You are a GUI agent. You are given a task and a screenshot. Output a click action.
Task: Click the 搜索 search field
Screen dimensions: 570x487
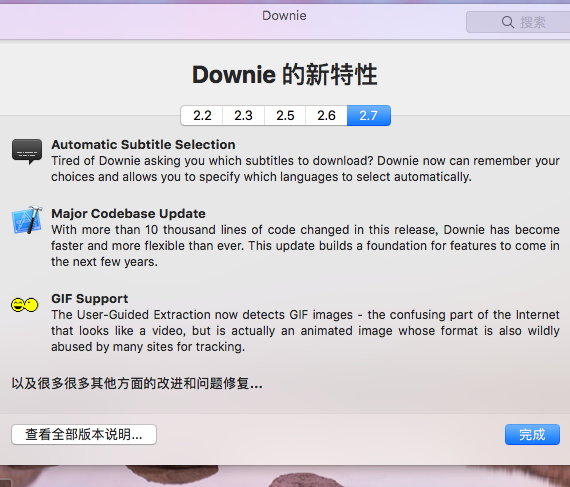518,22
